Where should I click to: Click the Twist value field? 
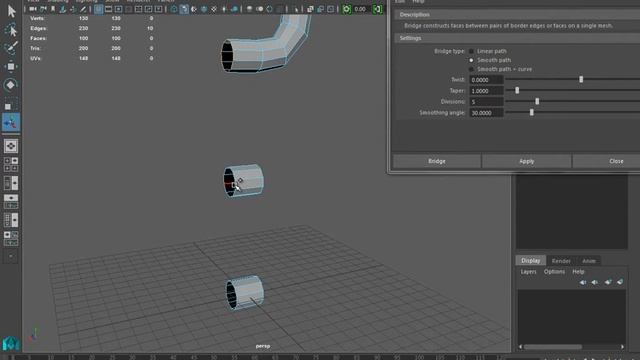coord(486,80)
